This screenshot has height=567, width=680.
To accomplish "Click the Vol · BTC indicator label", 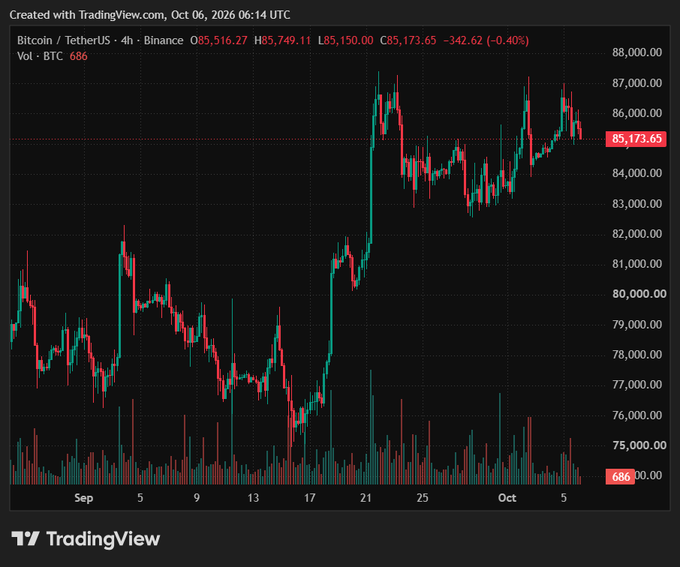I will click(40, 56).
